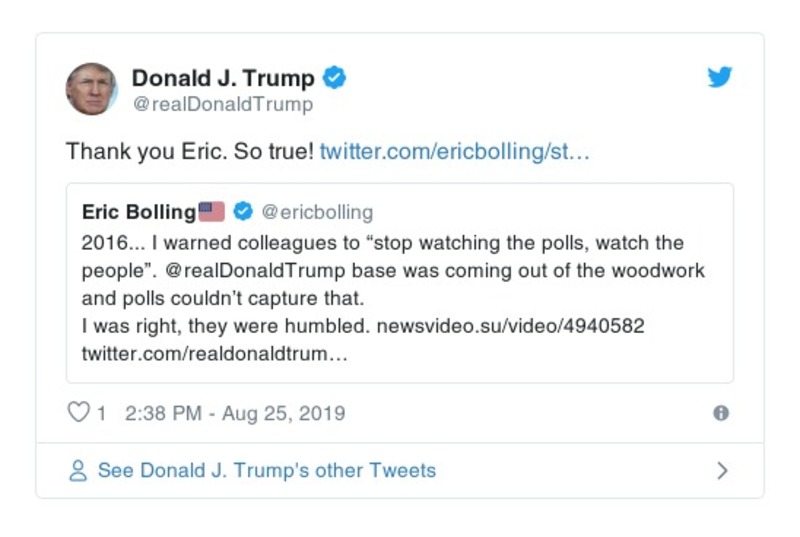
Task: Click the 2:38 PM - Aug 25, 2019 timestamp
Action: pos(235,413)
